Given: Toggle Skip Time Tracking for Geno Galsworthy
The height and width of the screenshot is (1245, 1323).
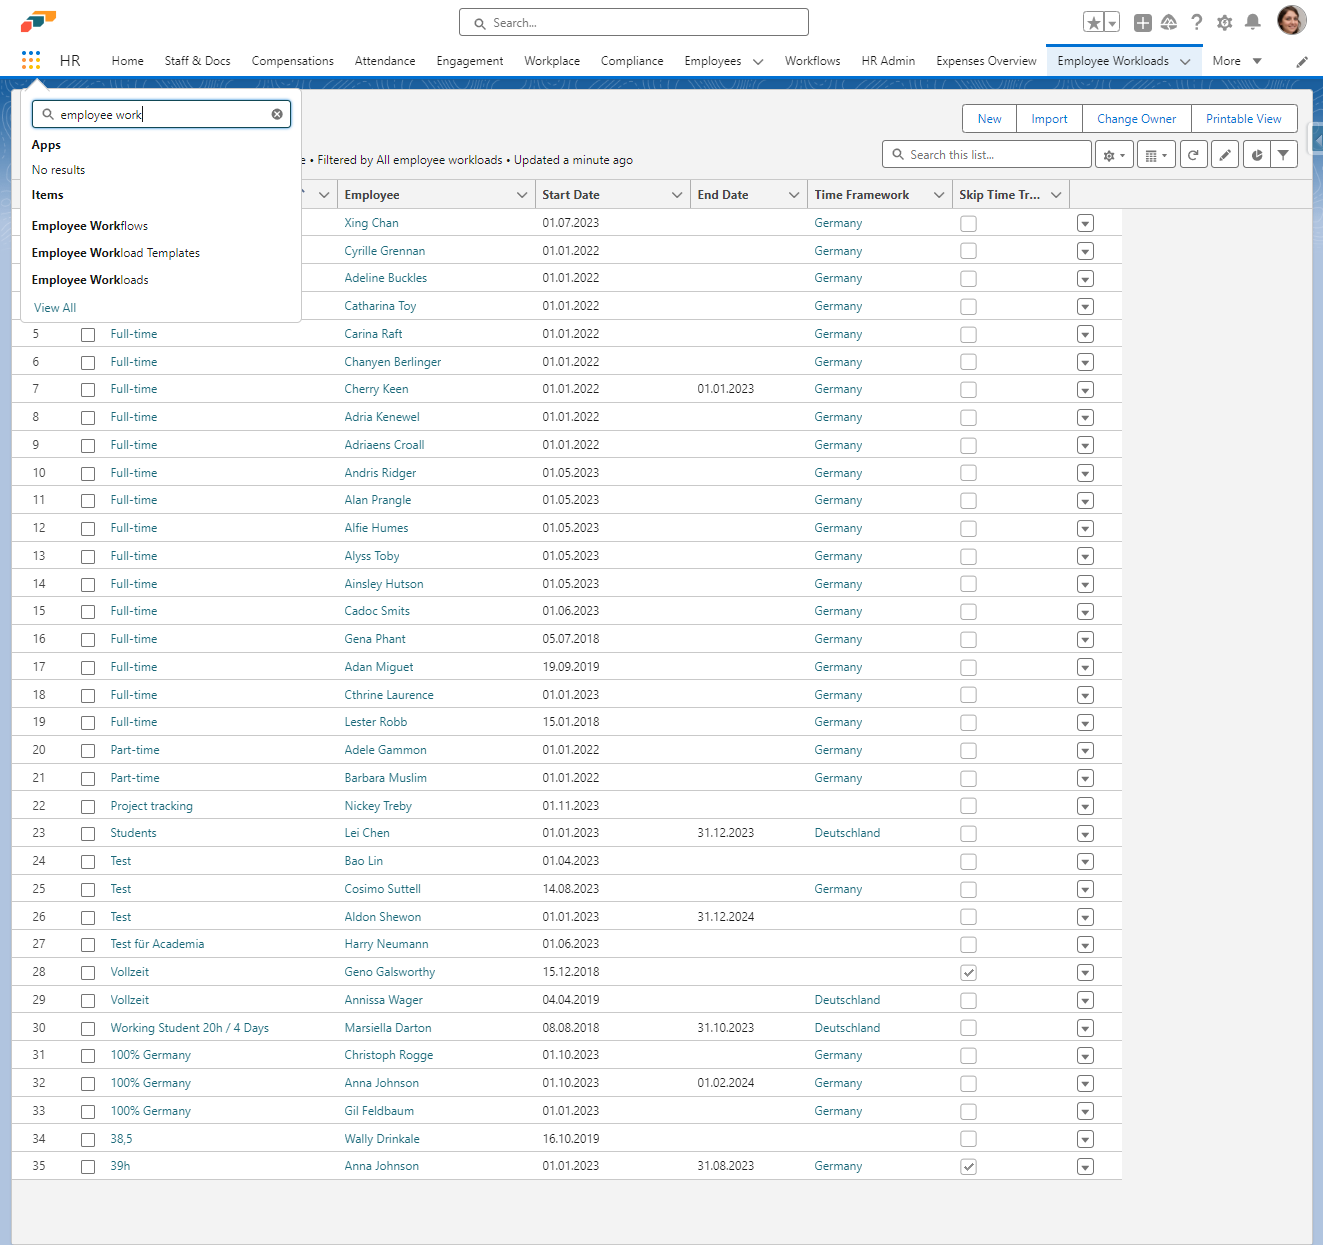Looking at the screenshot, I should [968, 972].
